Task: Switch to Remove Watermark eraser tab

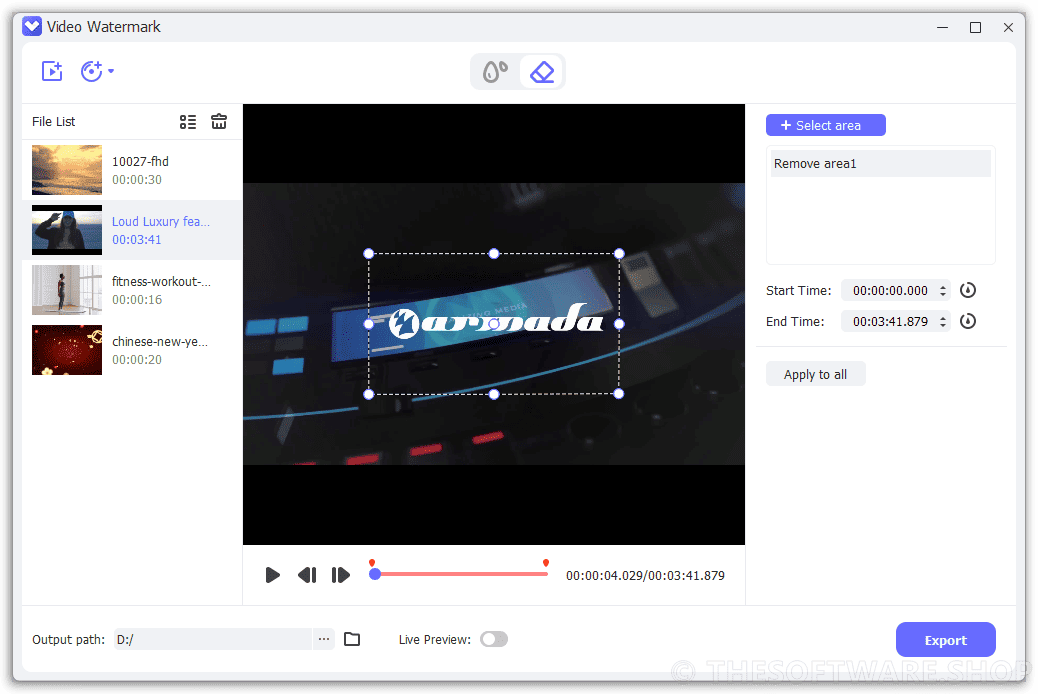Action: pos(542,72)
